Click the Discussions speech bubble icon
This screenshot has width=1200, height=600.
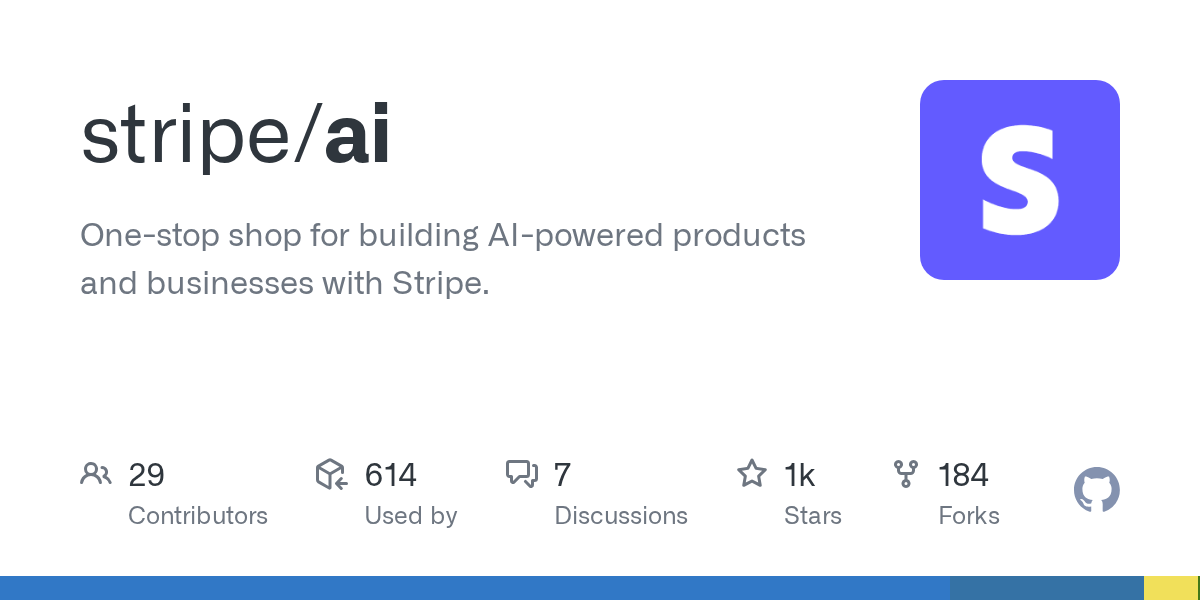coord(522,474)
